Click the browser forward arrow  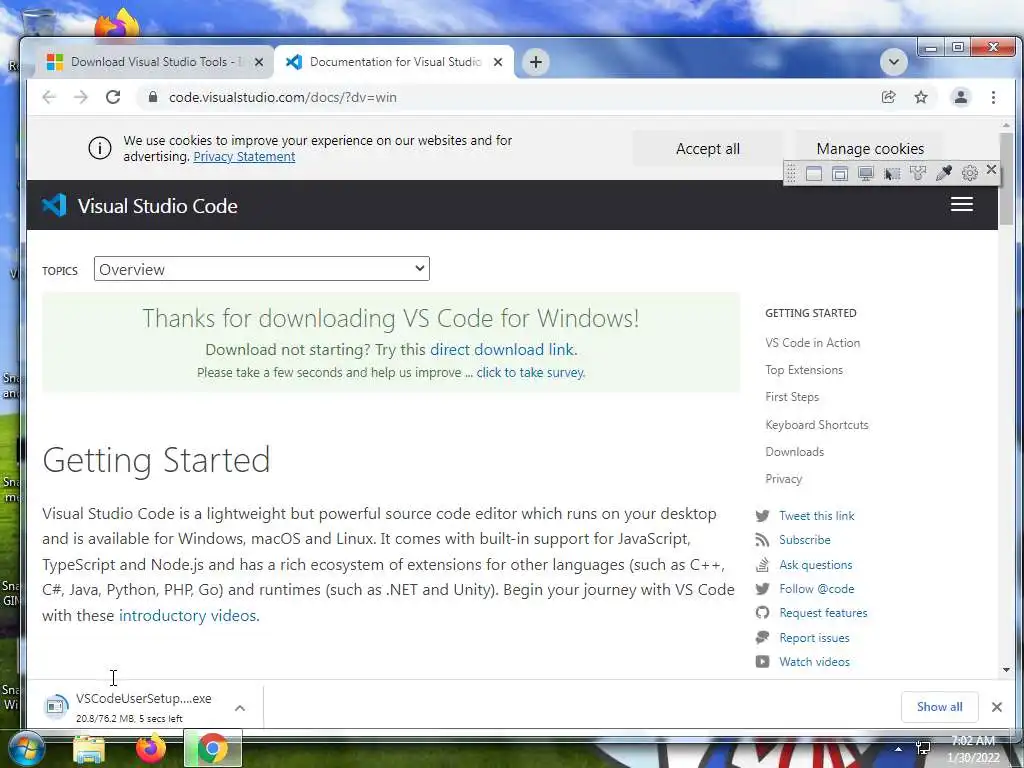click(x=80, y=97)
